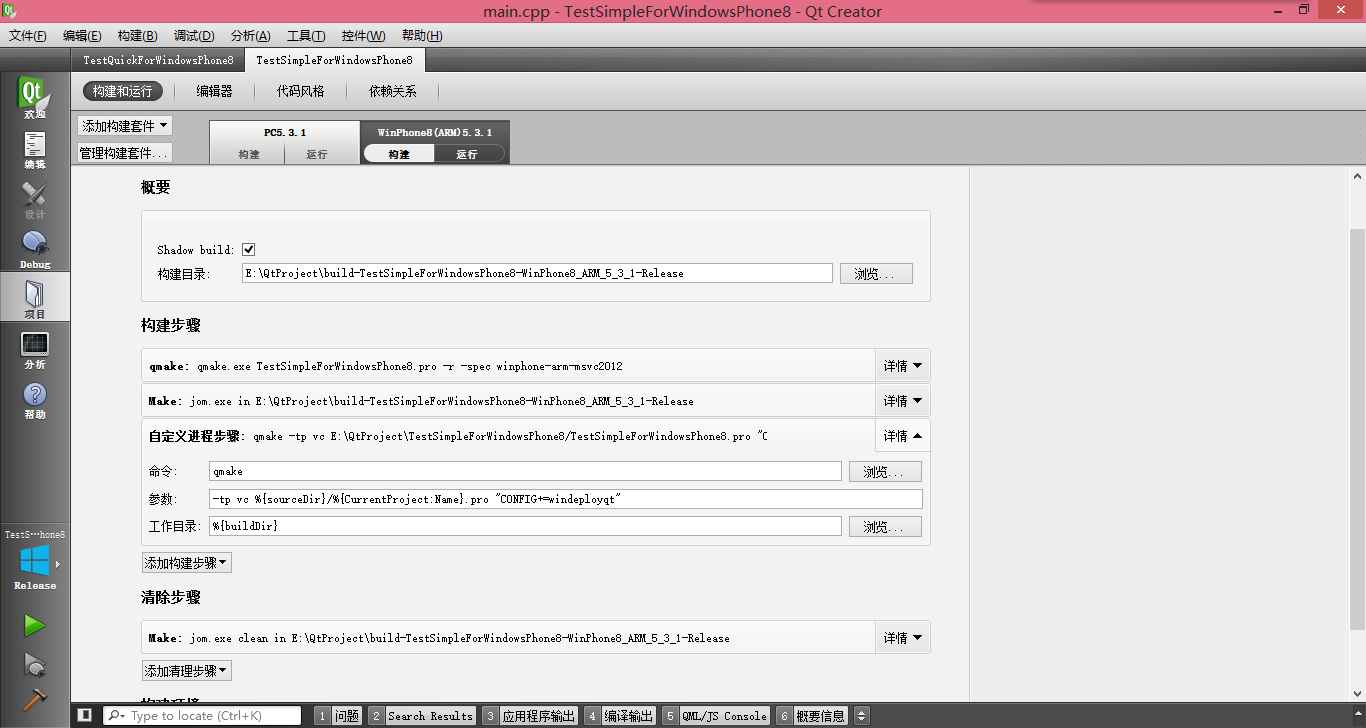
Task: Click Browse next to build directory
Action: click(876, 273)
